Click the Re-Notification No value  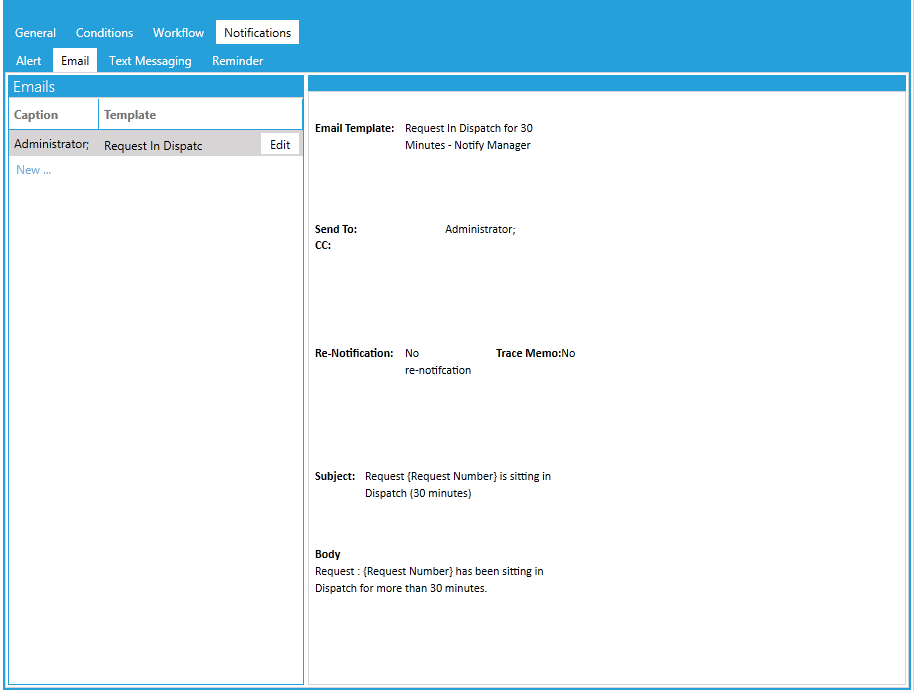[x=411, y=352]
